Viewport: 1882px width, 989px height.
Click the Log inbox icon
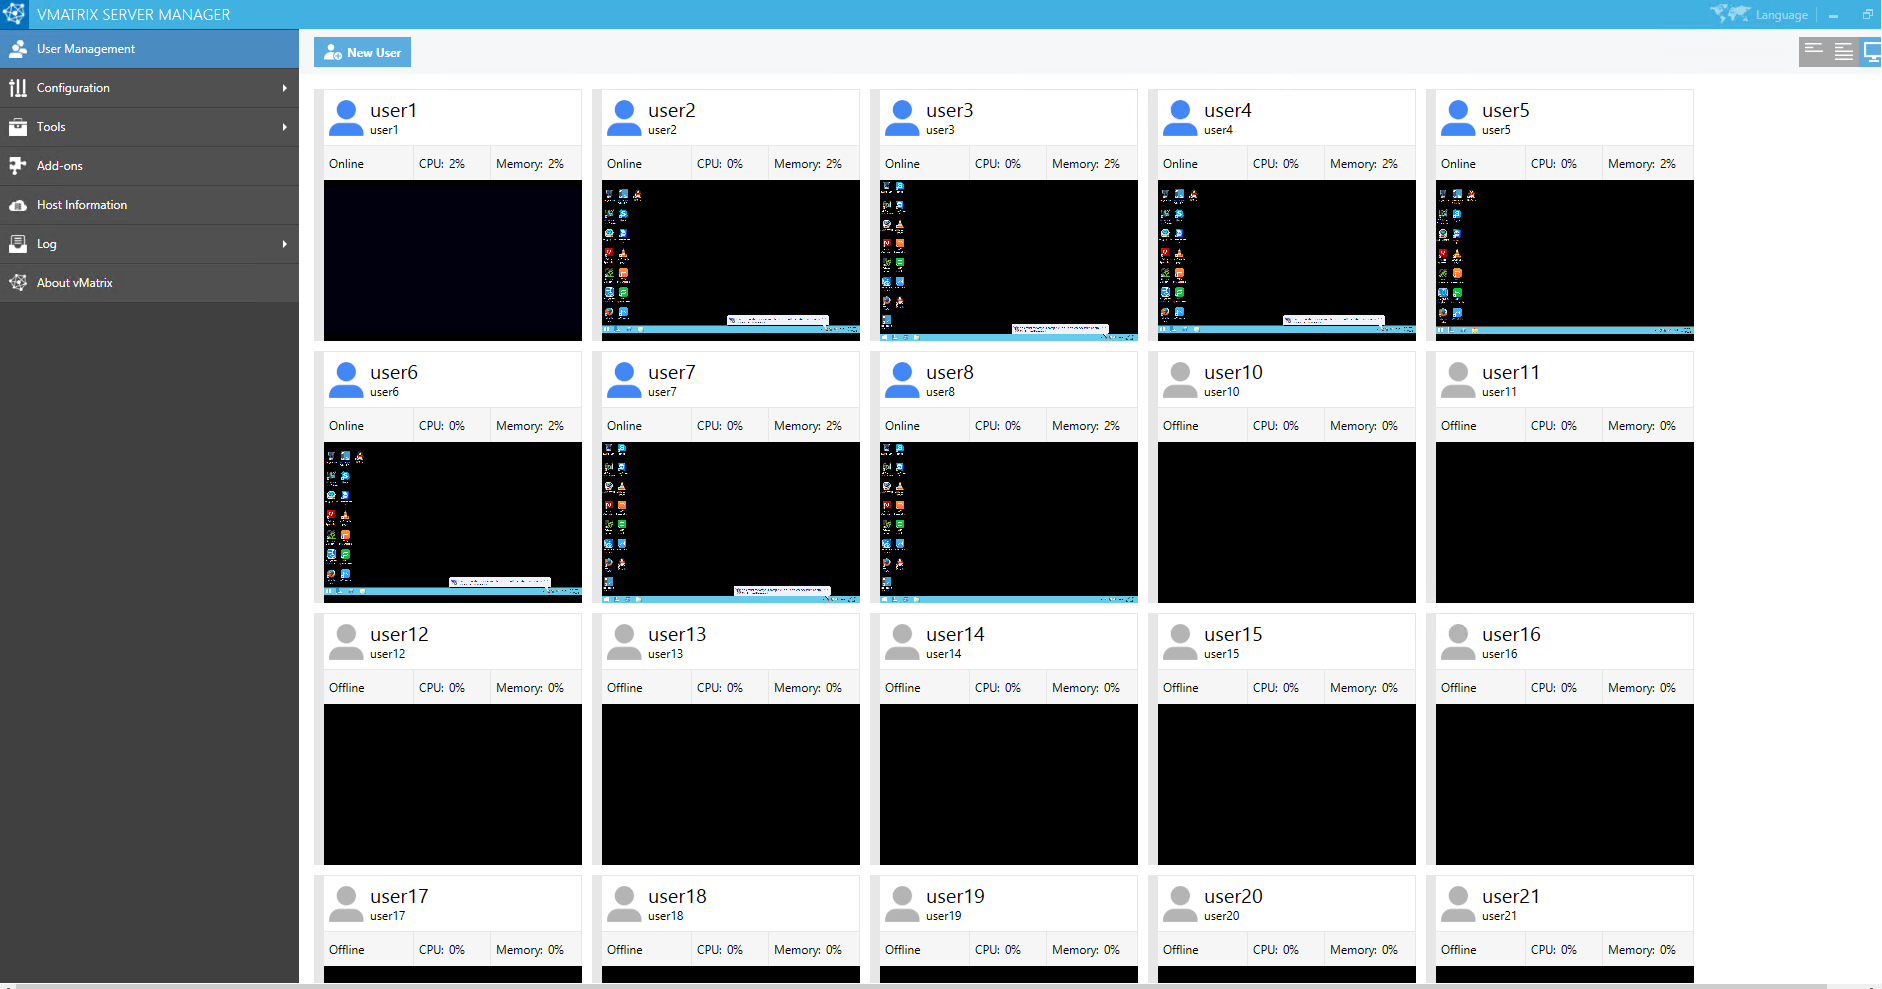(x=19, y=243)
